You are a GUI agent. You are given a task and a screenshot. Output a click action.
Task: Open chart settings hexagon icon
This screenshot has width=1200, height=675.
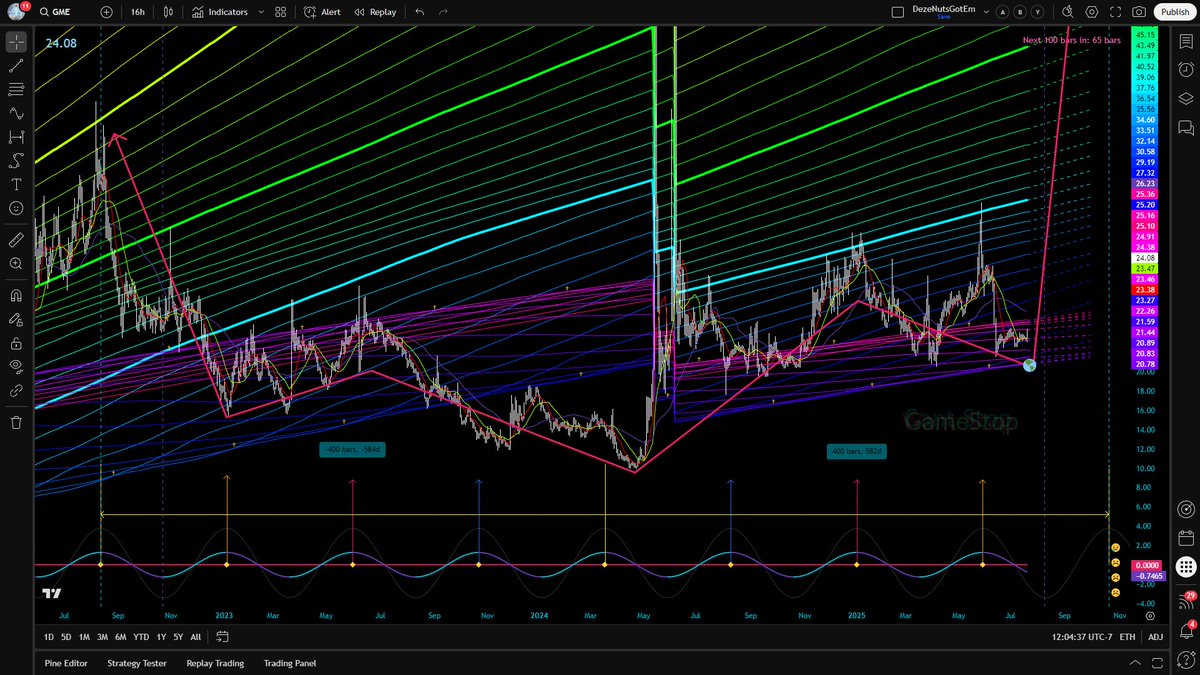click(1091, 12)
